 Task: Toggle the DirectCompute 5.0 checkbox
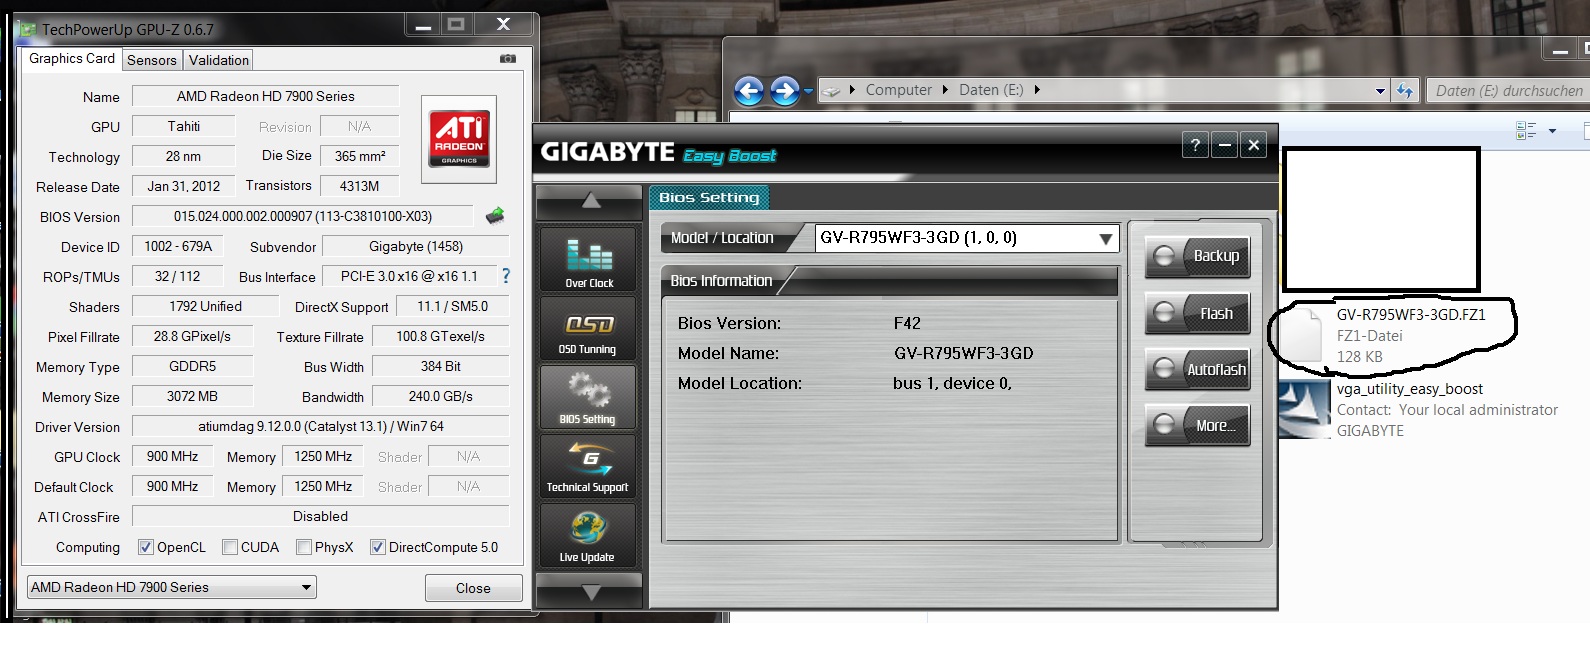click(378, 547)
